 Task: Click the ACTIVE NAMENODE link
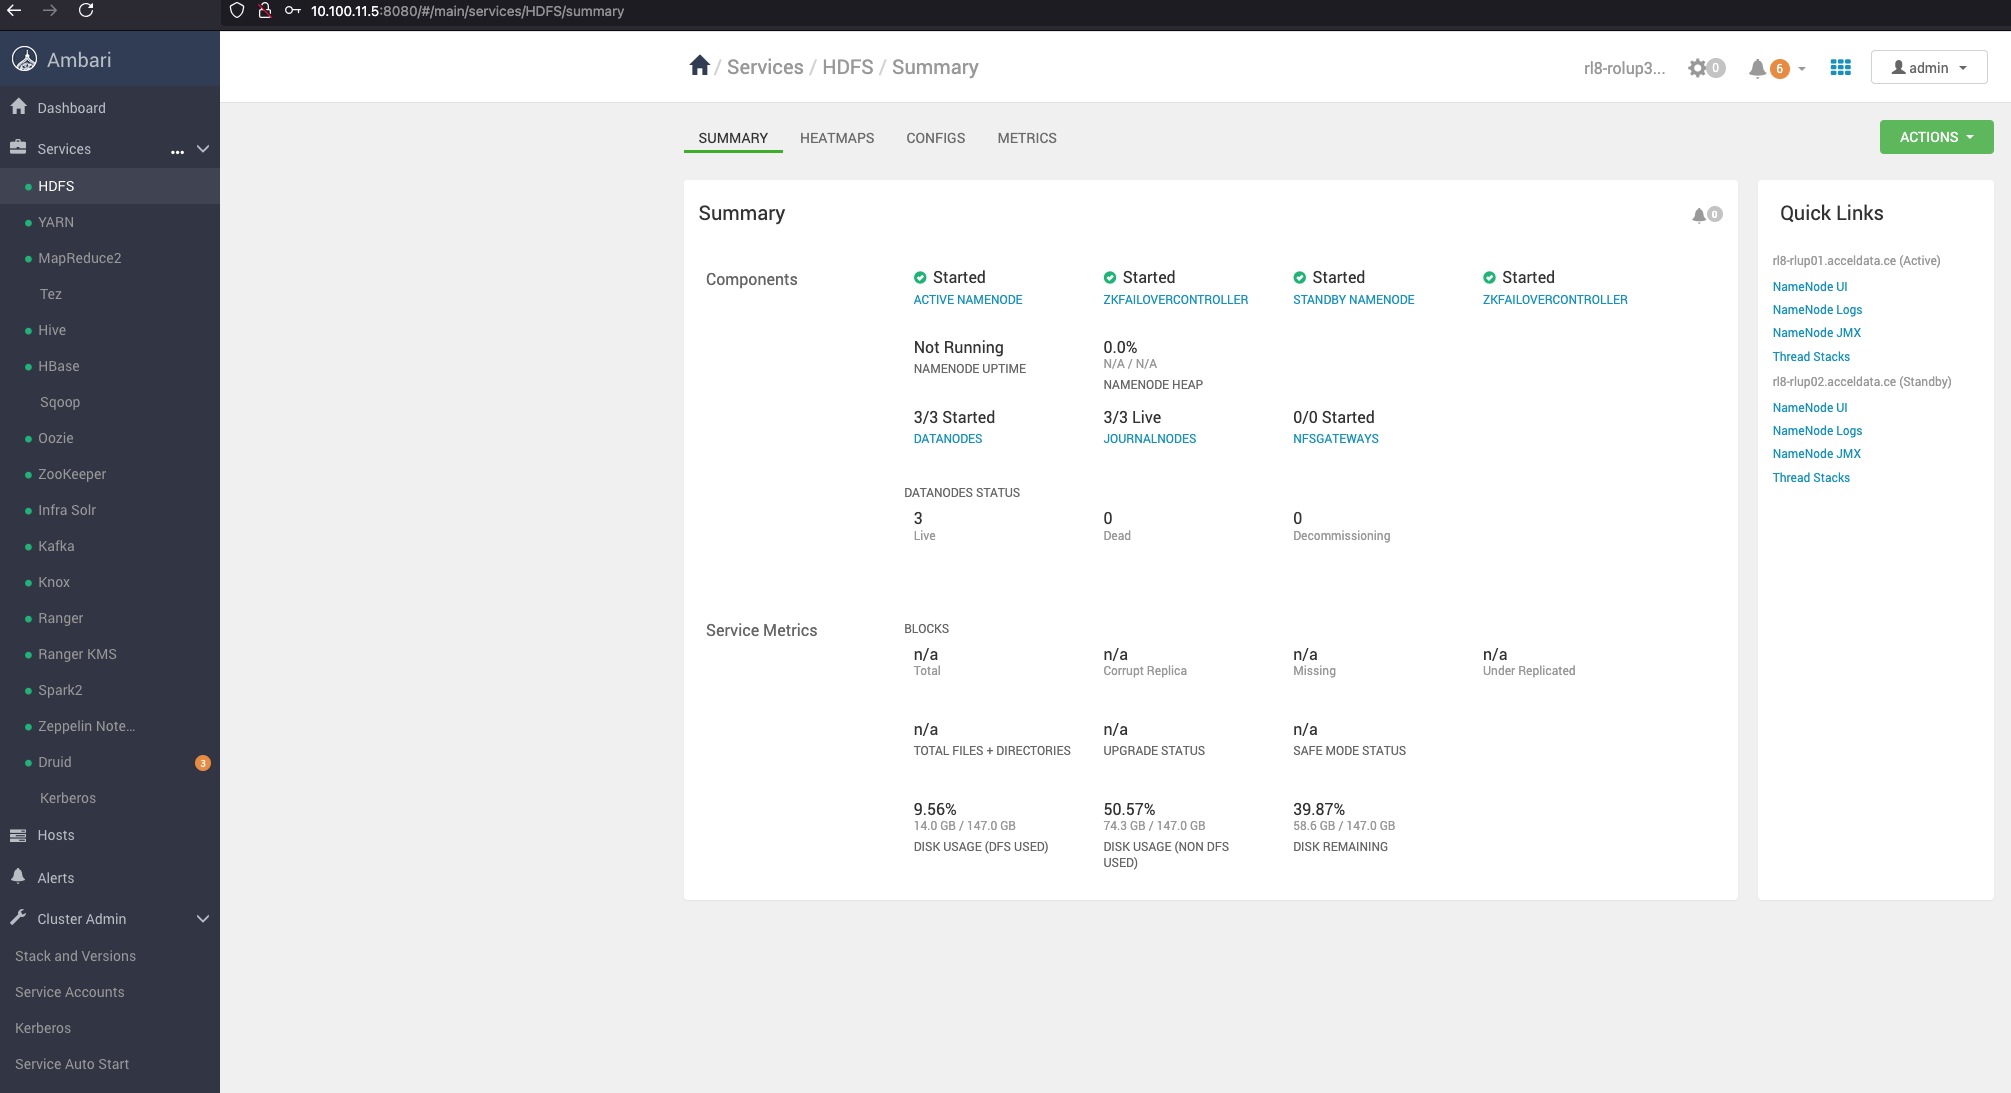tap(967, 300)
